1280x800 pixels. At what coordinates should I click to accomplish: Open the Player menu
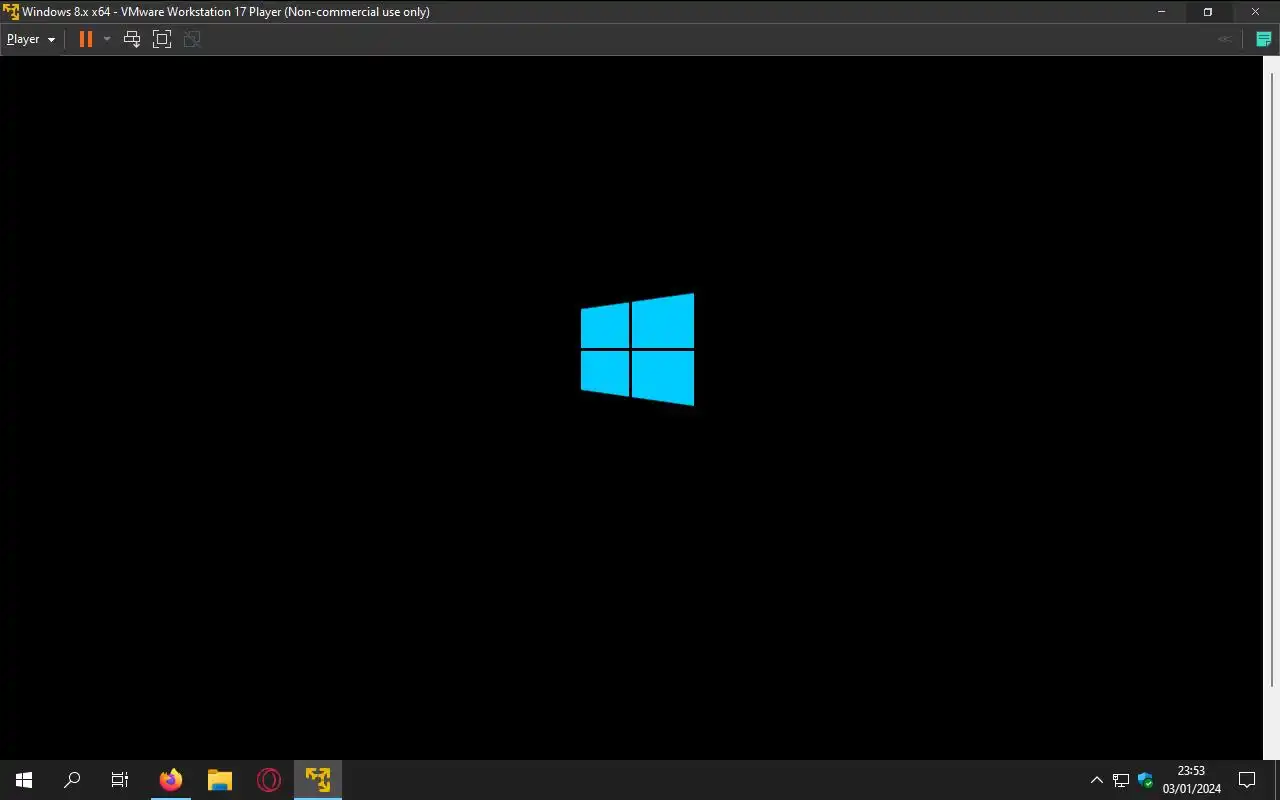[31, 39]
